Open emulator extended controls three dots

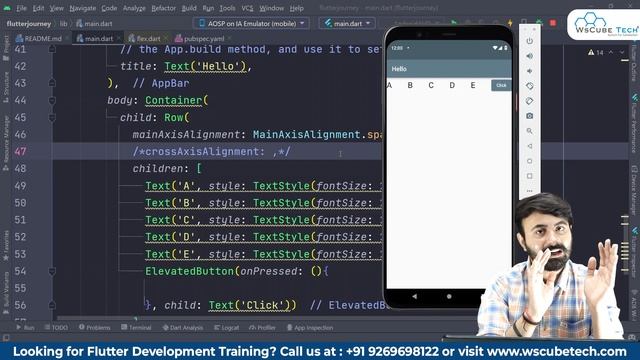(529, 191)
